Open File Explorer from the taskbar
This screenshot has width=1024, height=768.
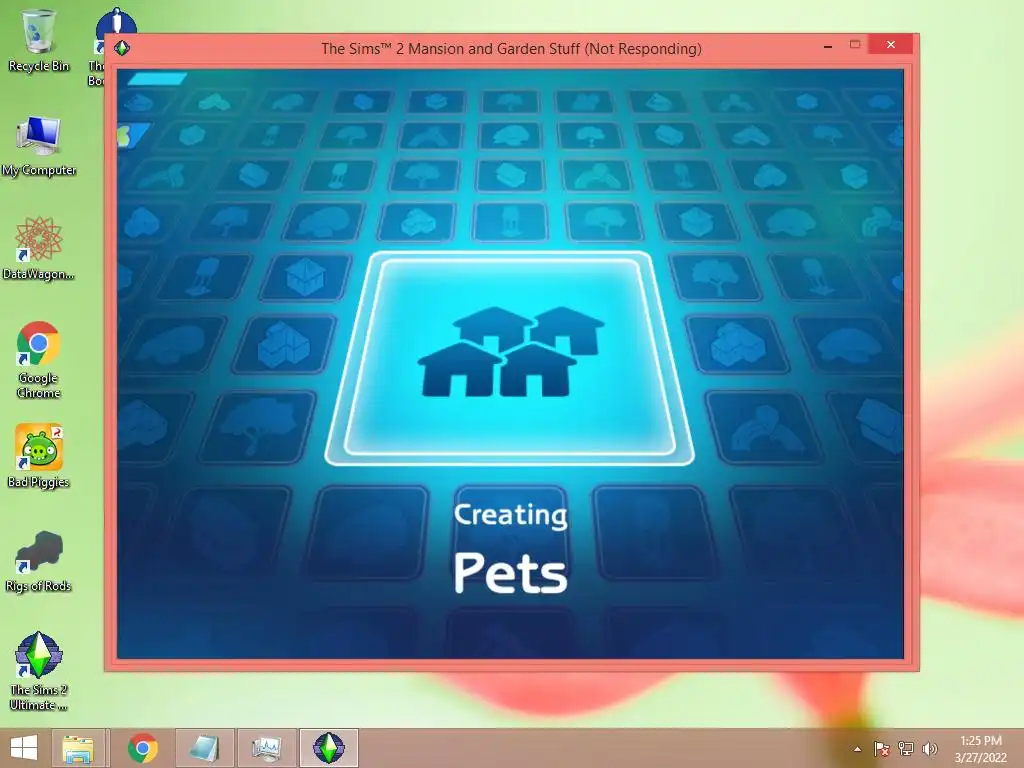(78, 748)
